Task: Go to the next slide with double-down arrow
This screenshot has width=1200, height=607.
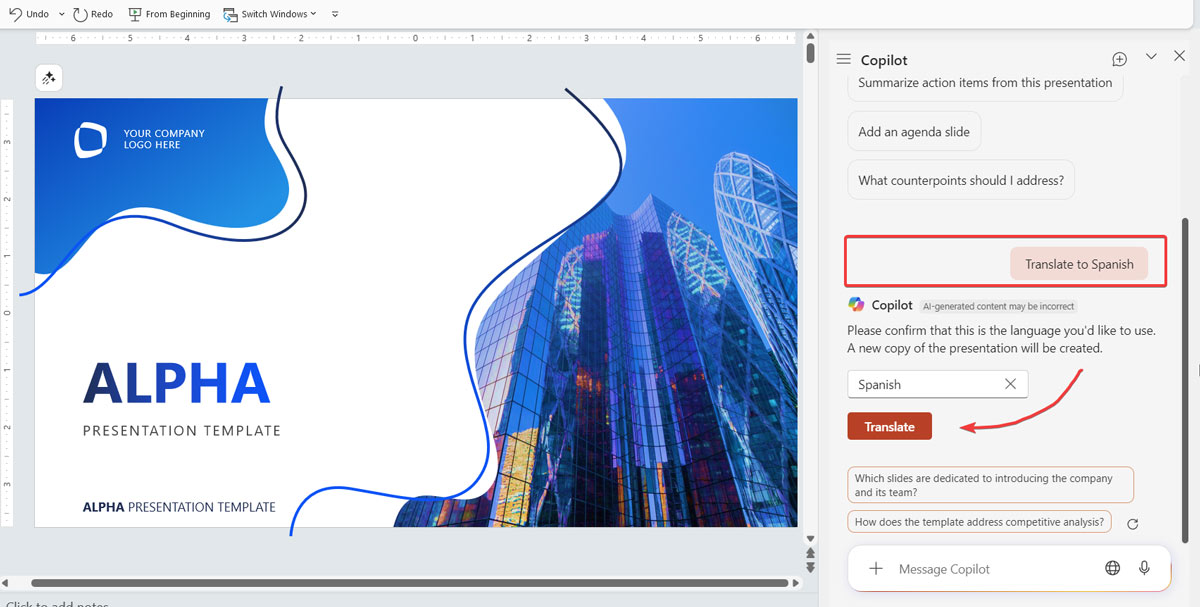Action: [810, 566]
